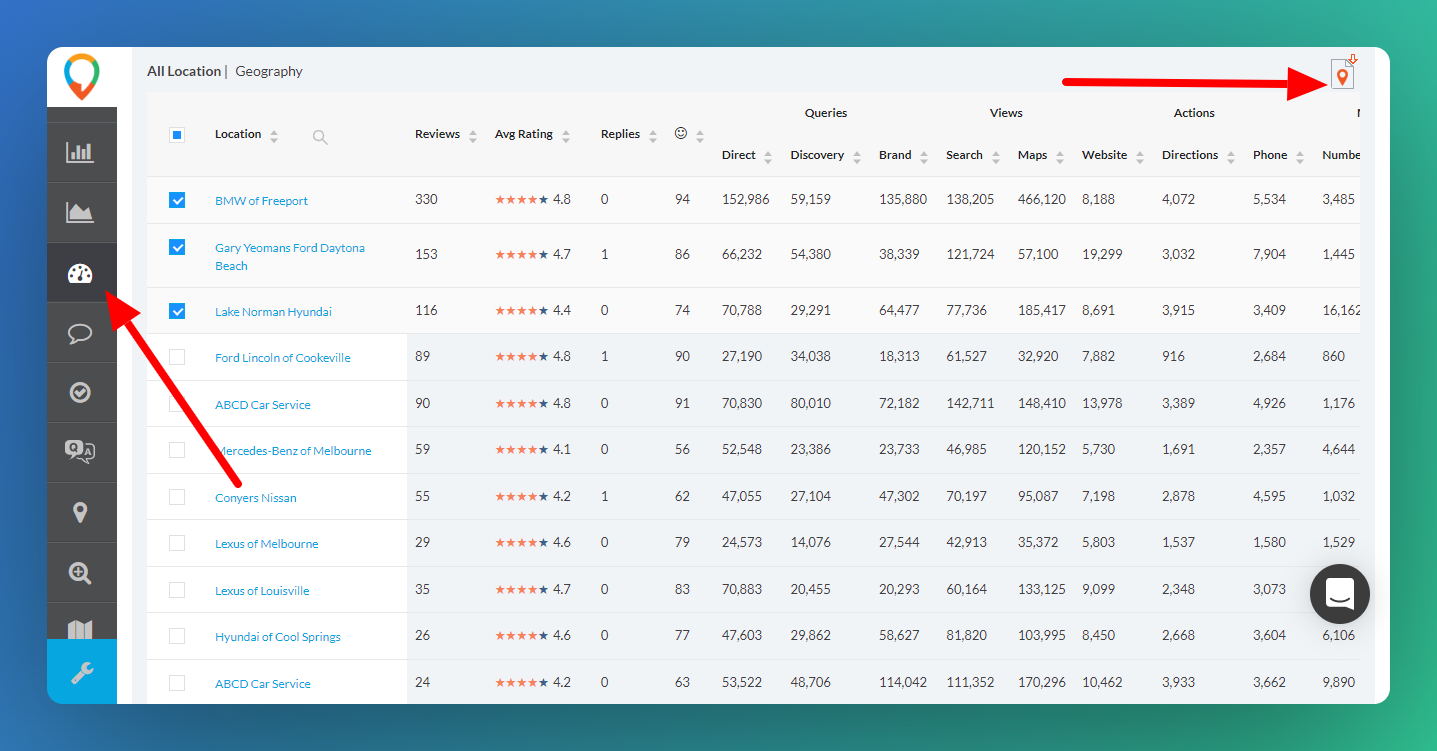Screen dimensions: 1437x751
Task: Check Lexus of Melbourne checkbox
Action: click(x=177, y=543)
